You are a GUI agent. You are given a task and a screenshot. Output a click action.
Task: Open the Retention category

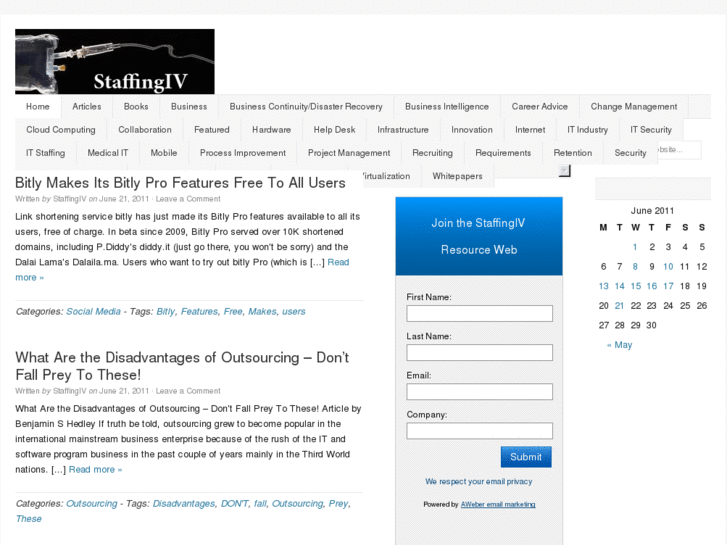(x=573, y=153)
